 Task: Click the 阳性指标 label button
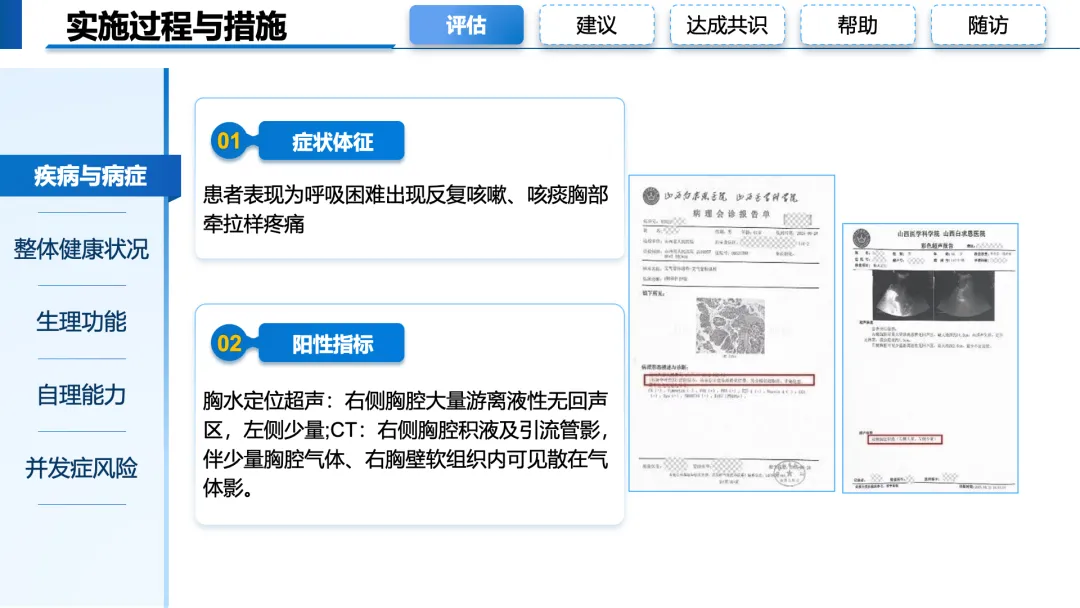point(332,343)
